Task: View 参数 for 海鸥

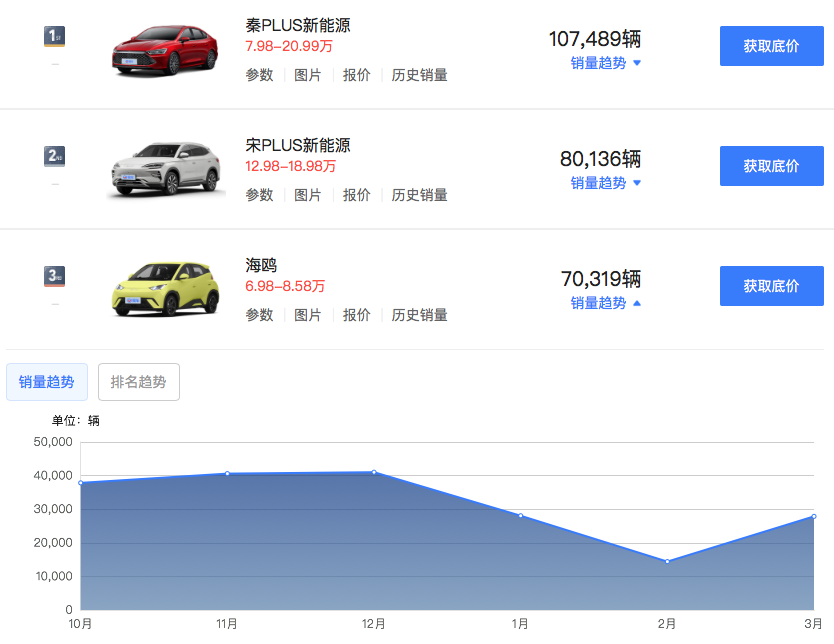Action: pos(259,315)
